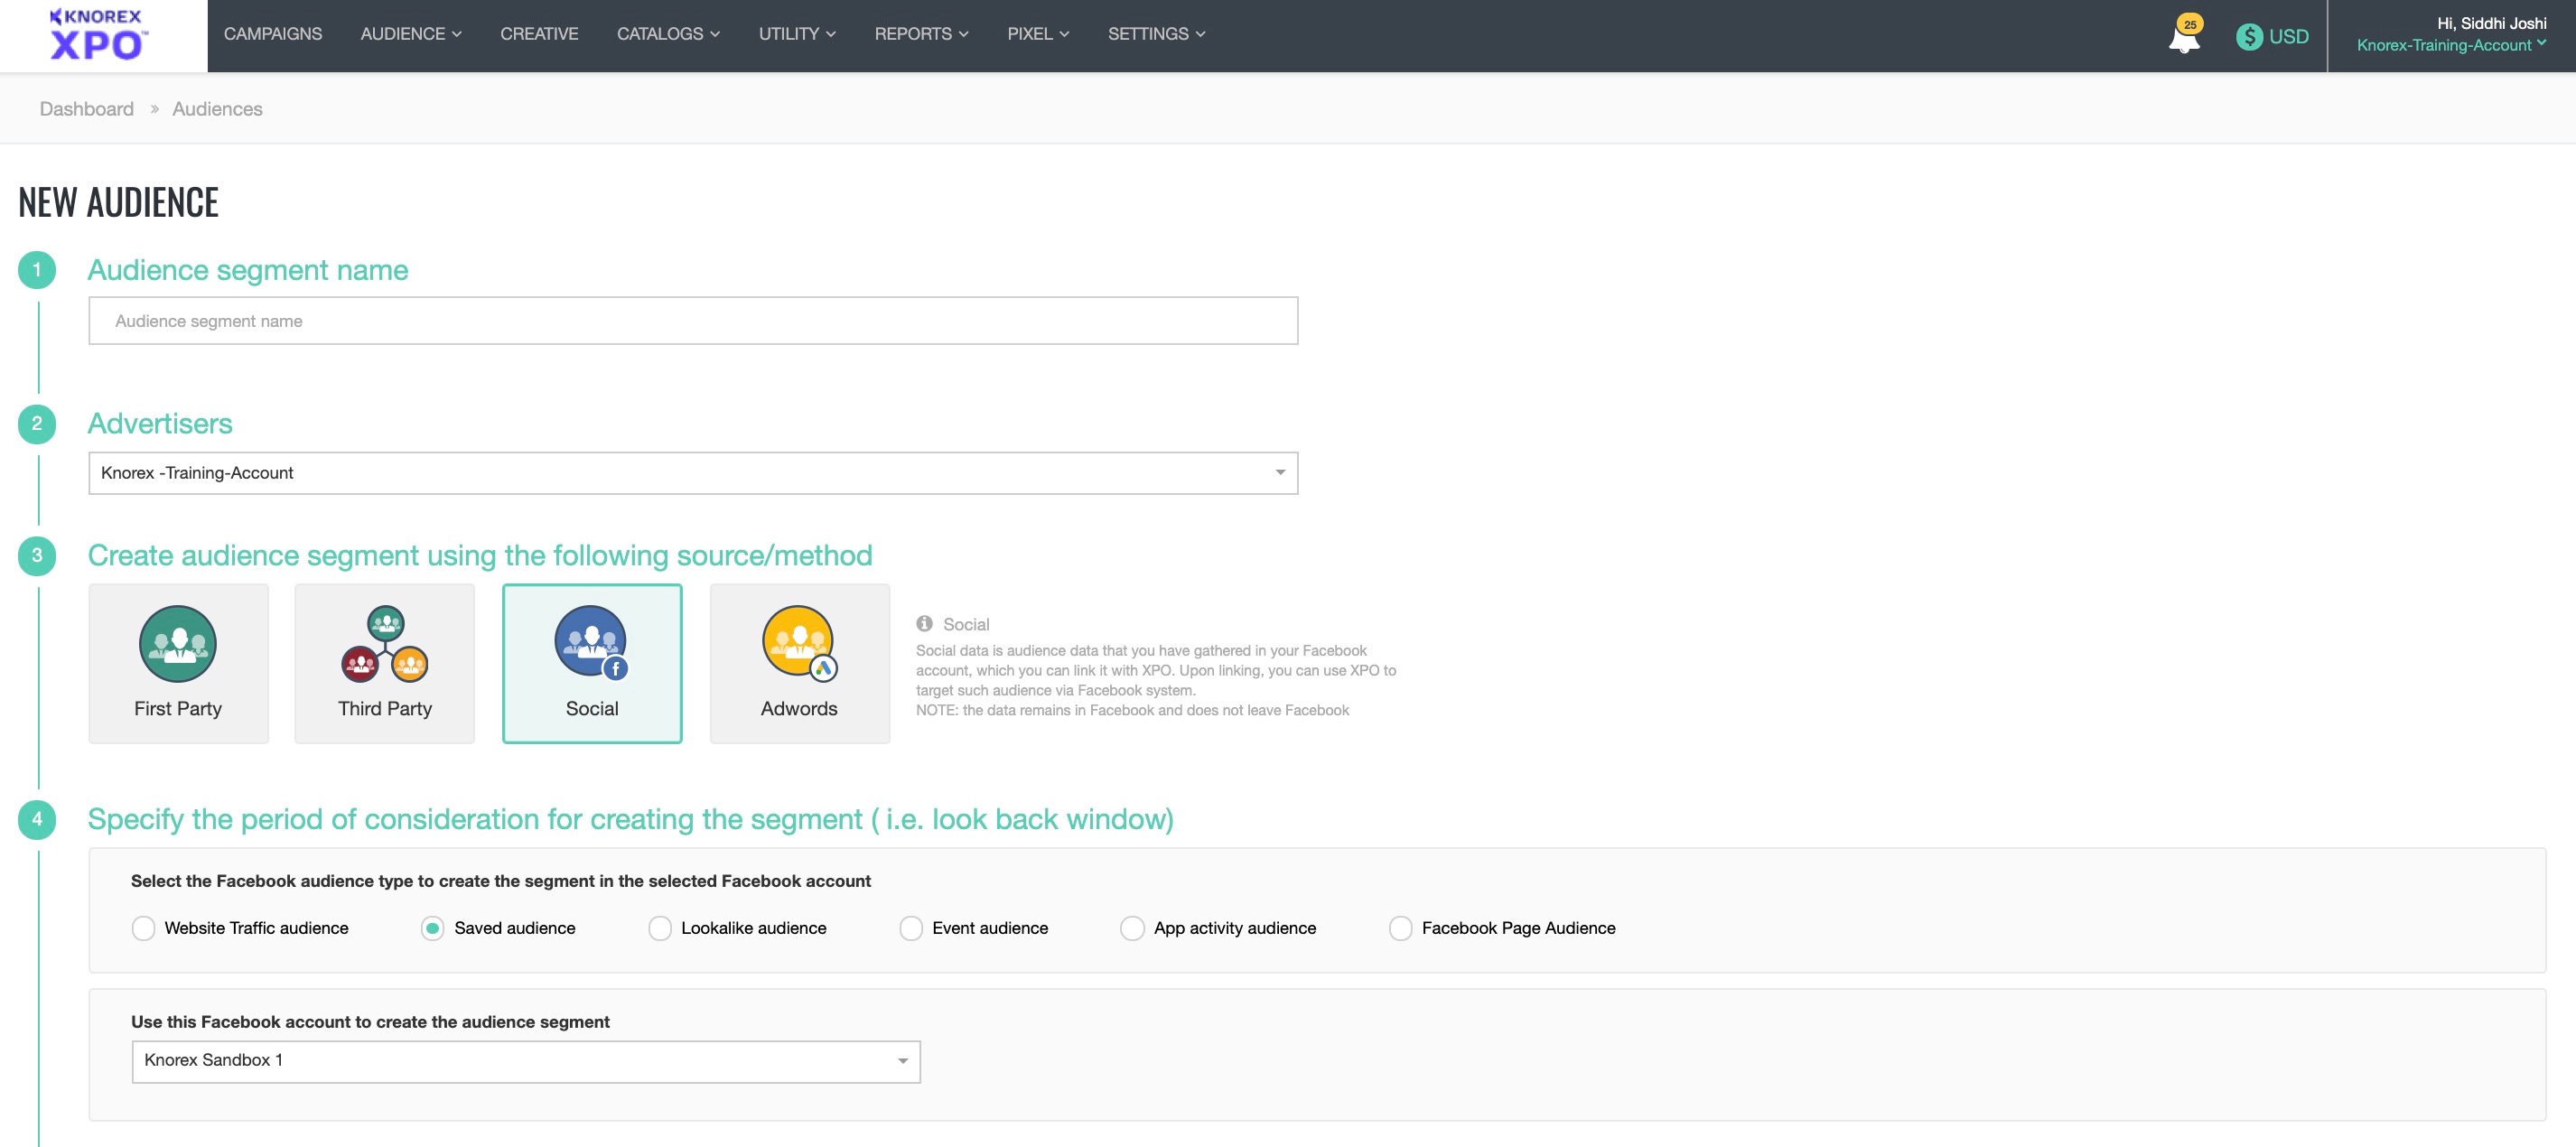Open the CAMPAIGNS menu item

[273, 34]
